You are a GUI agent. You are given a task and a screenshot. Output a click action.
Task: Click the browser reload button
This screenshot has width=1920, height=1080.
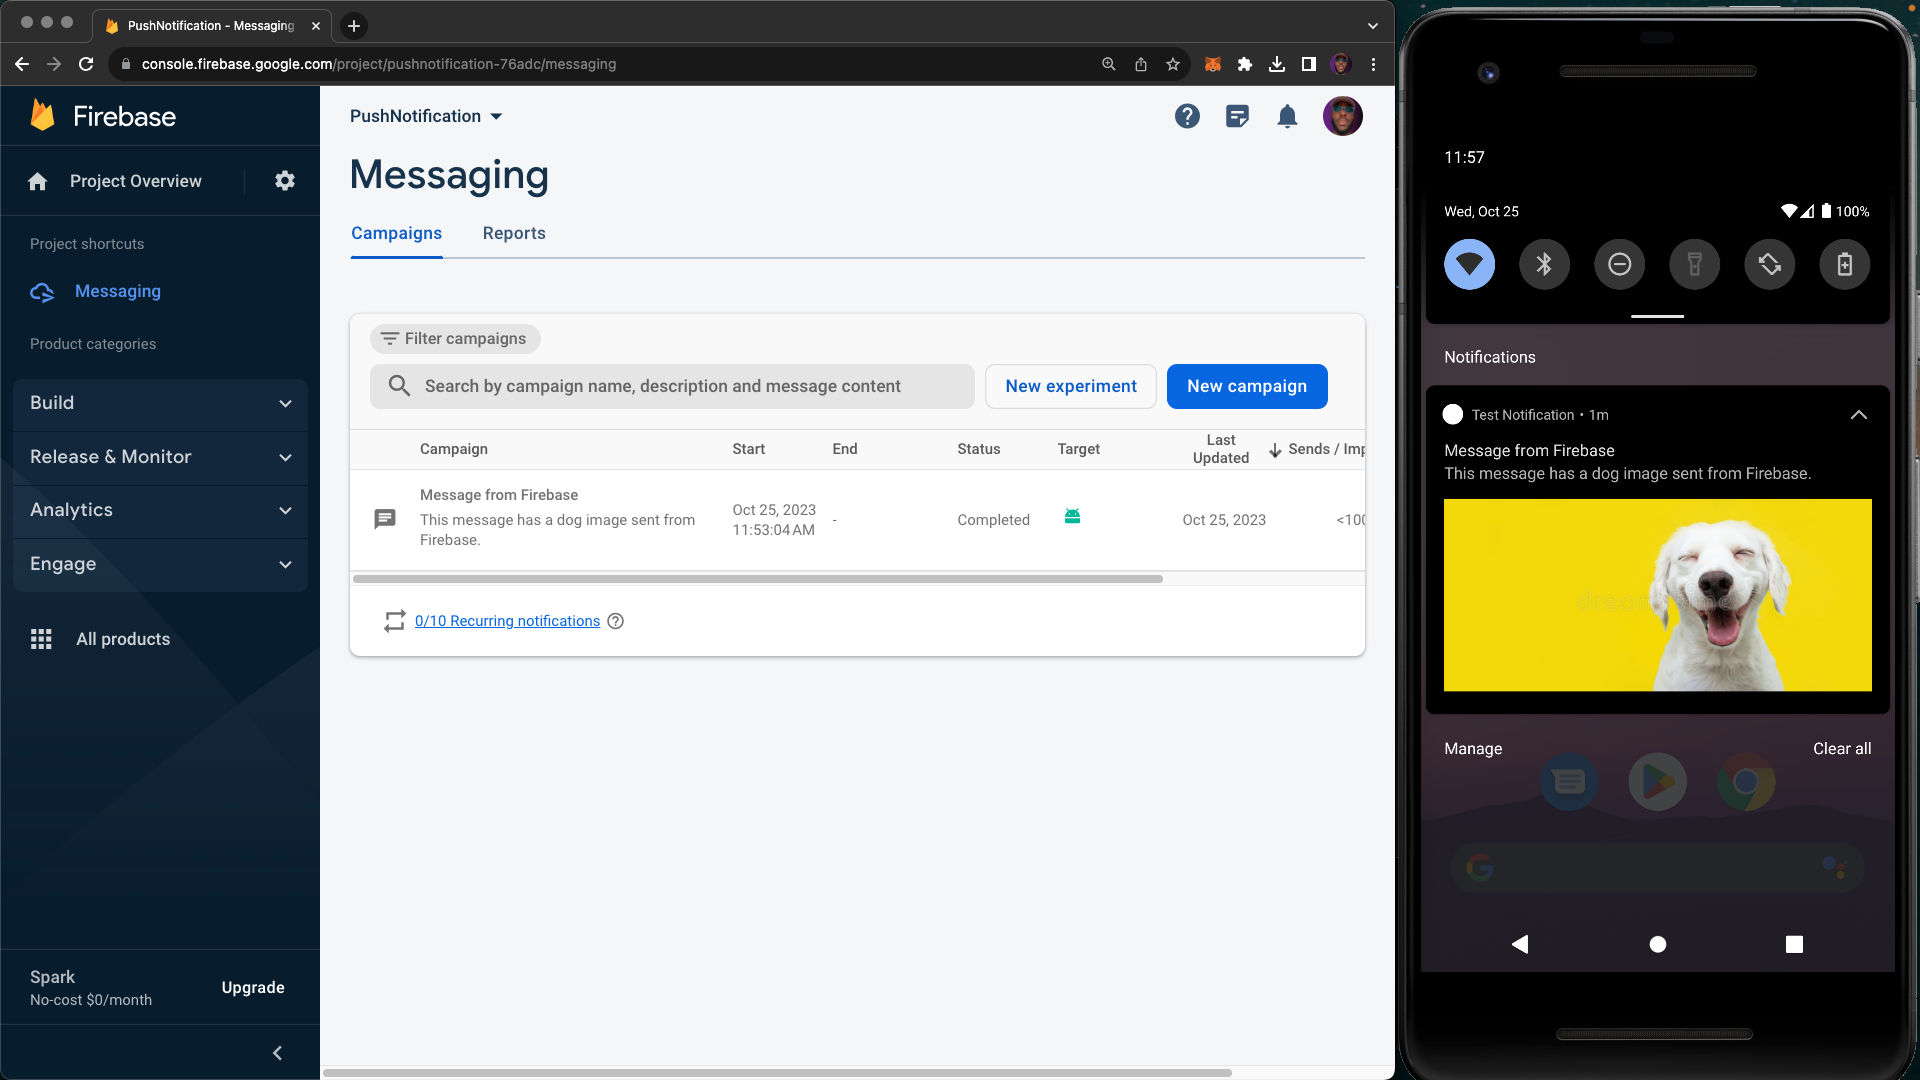click(86, 64)
